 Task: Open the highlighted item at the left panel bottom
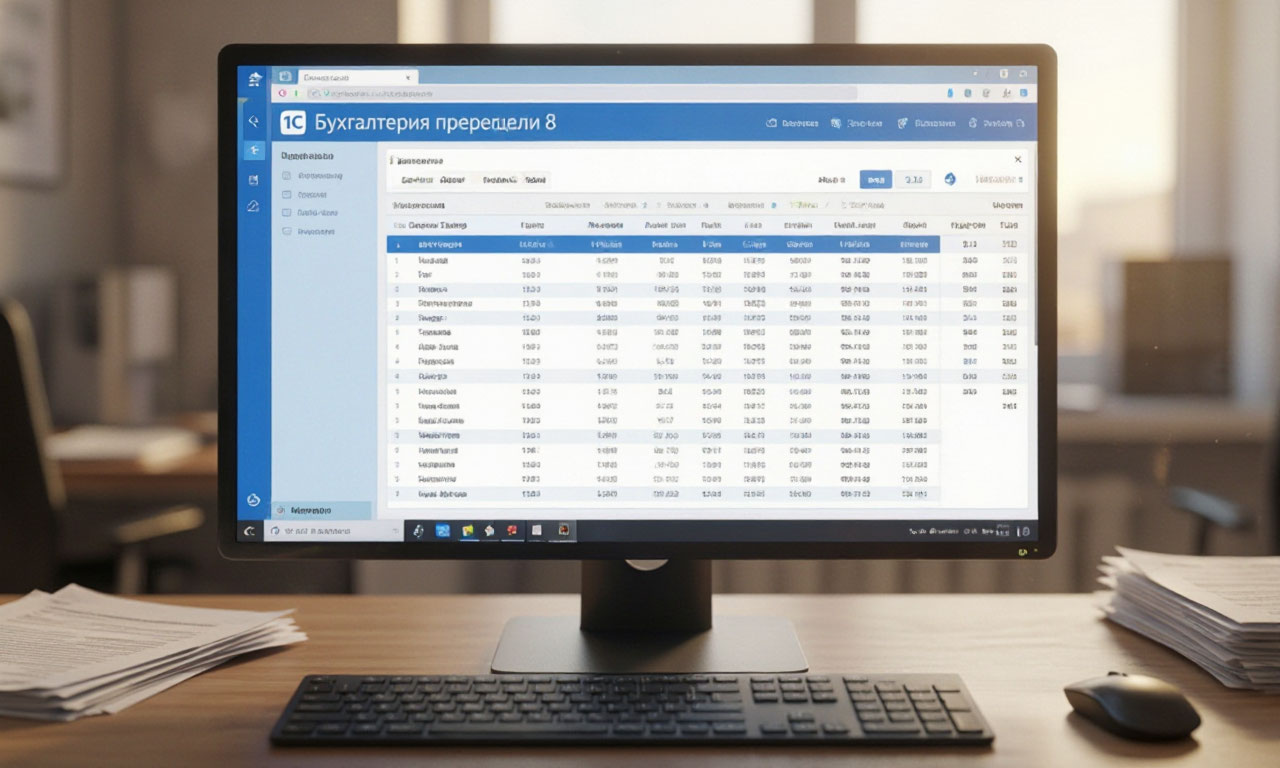click(x=321, y=510)
